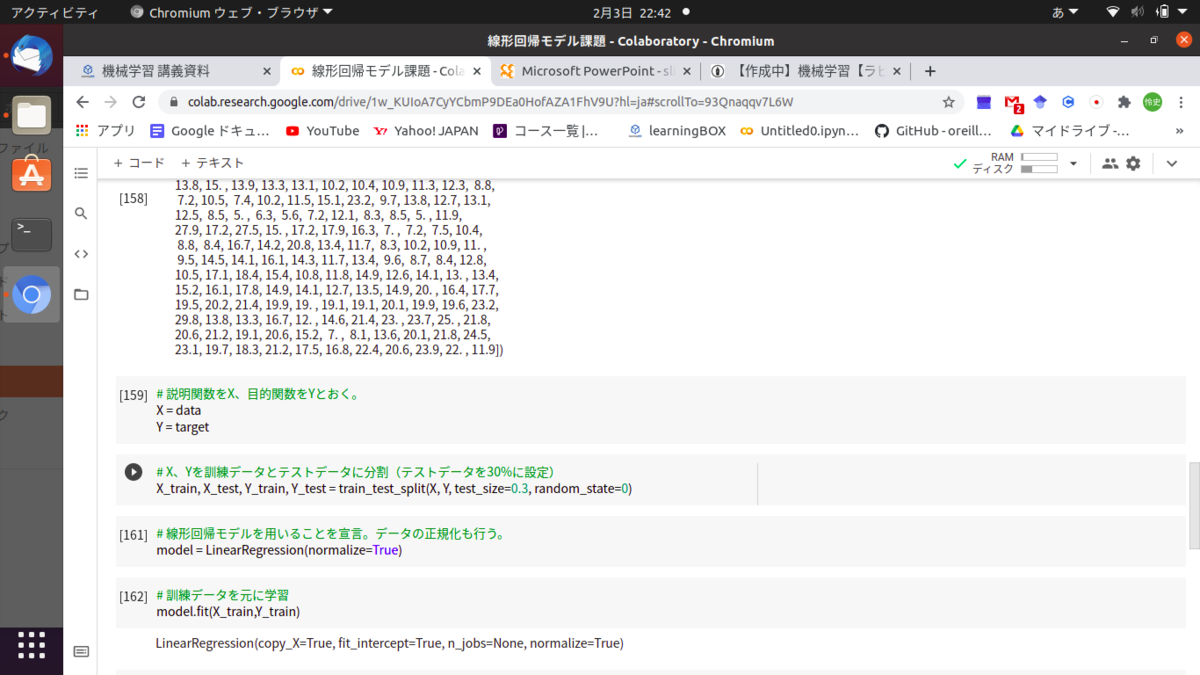The width and height of the screenshot is (1200, 675).
Task: Add a text cell with ＋テキスト
Action: point(212,163)
